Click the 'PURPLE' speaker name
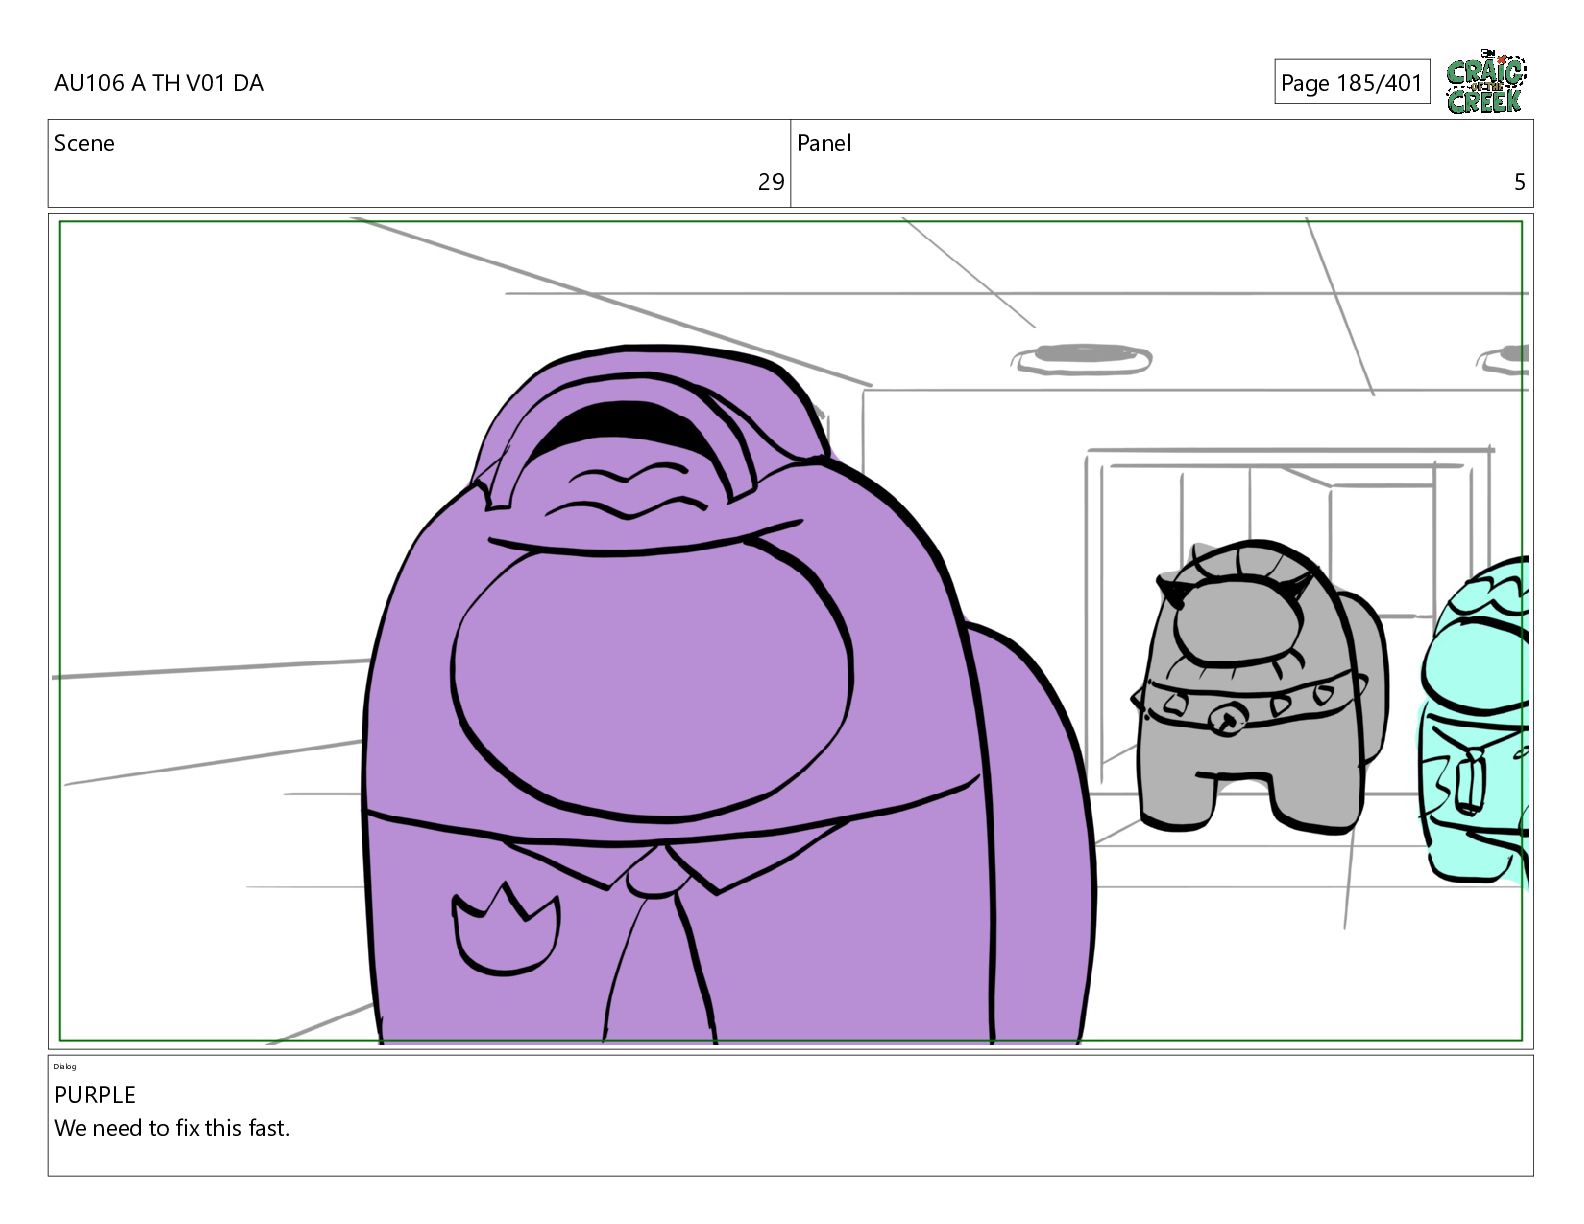 point(95,1095)
